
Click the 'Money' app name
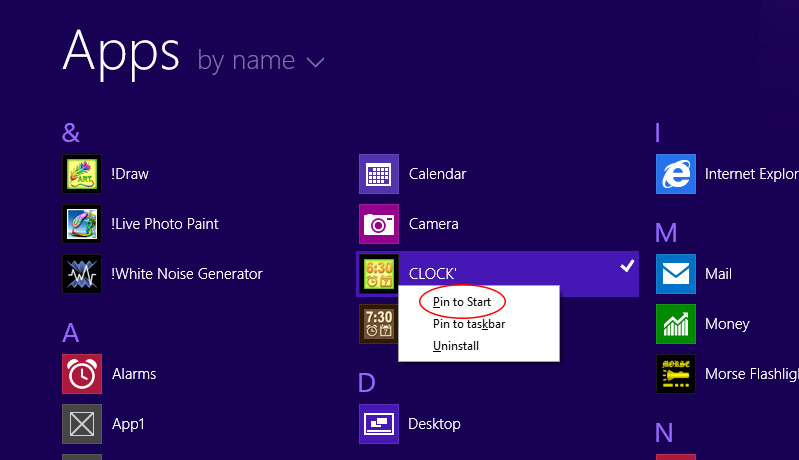tap(727, 324)
